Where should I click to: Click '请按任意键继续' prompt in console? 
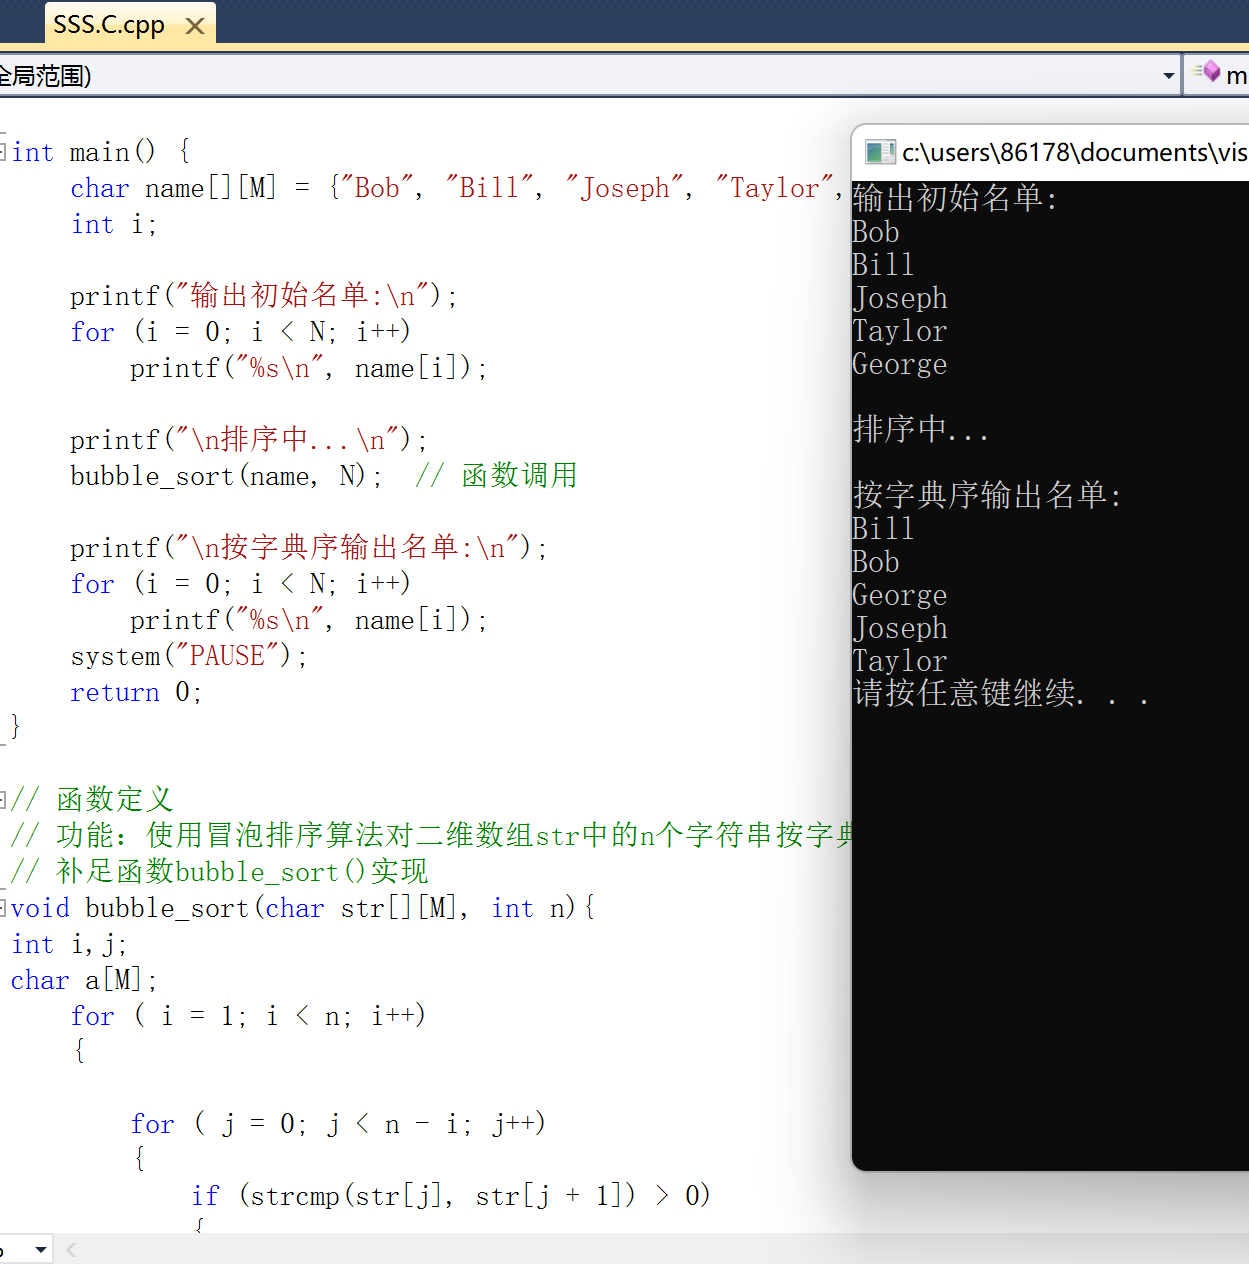point(1001,693)
